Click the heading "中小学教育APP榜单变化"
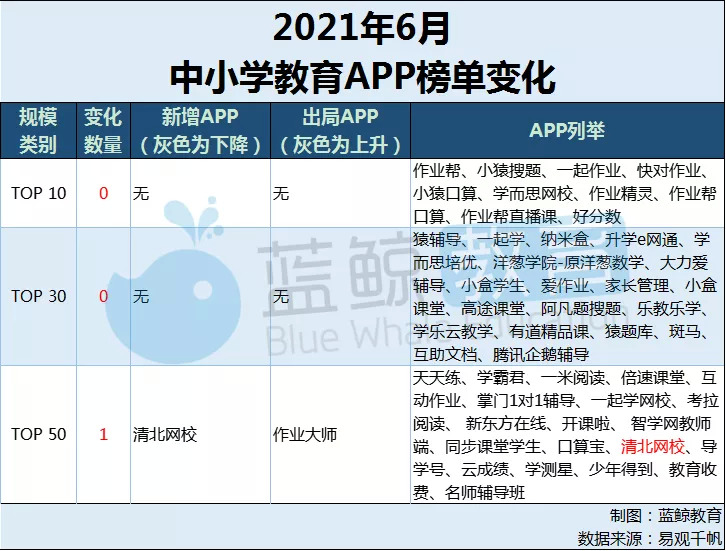This screenshot has height=551, width=726. pos(363,78)
